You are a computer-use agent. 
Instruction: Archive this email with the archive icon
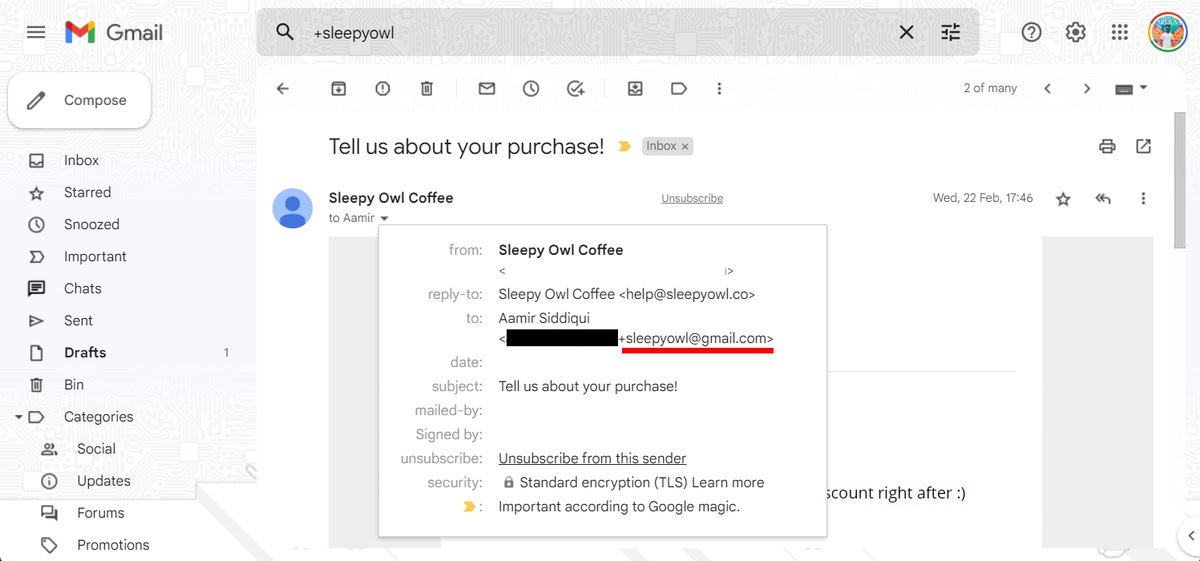pyautogui.click(x=339, y=89)
